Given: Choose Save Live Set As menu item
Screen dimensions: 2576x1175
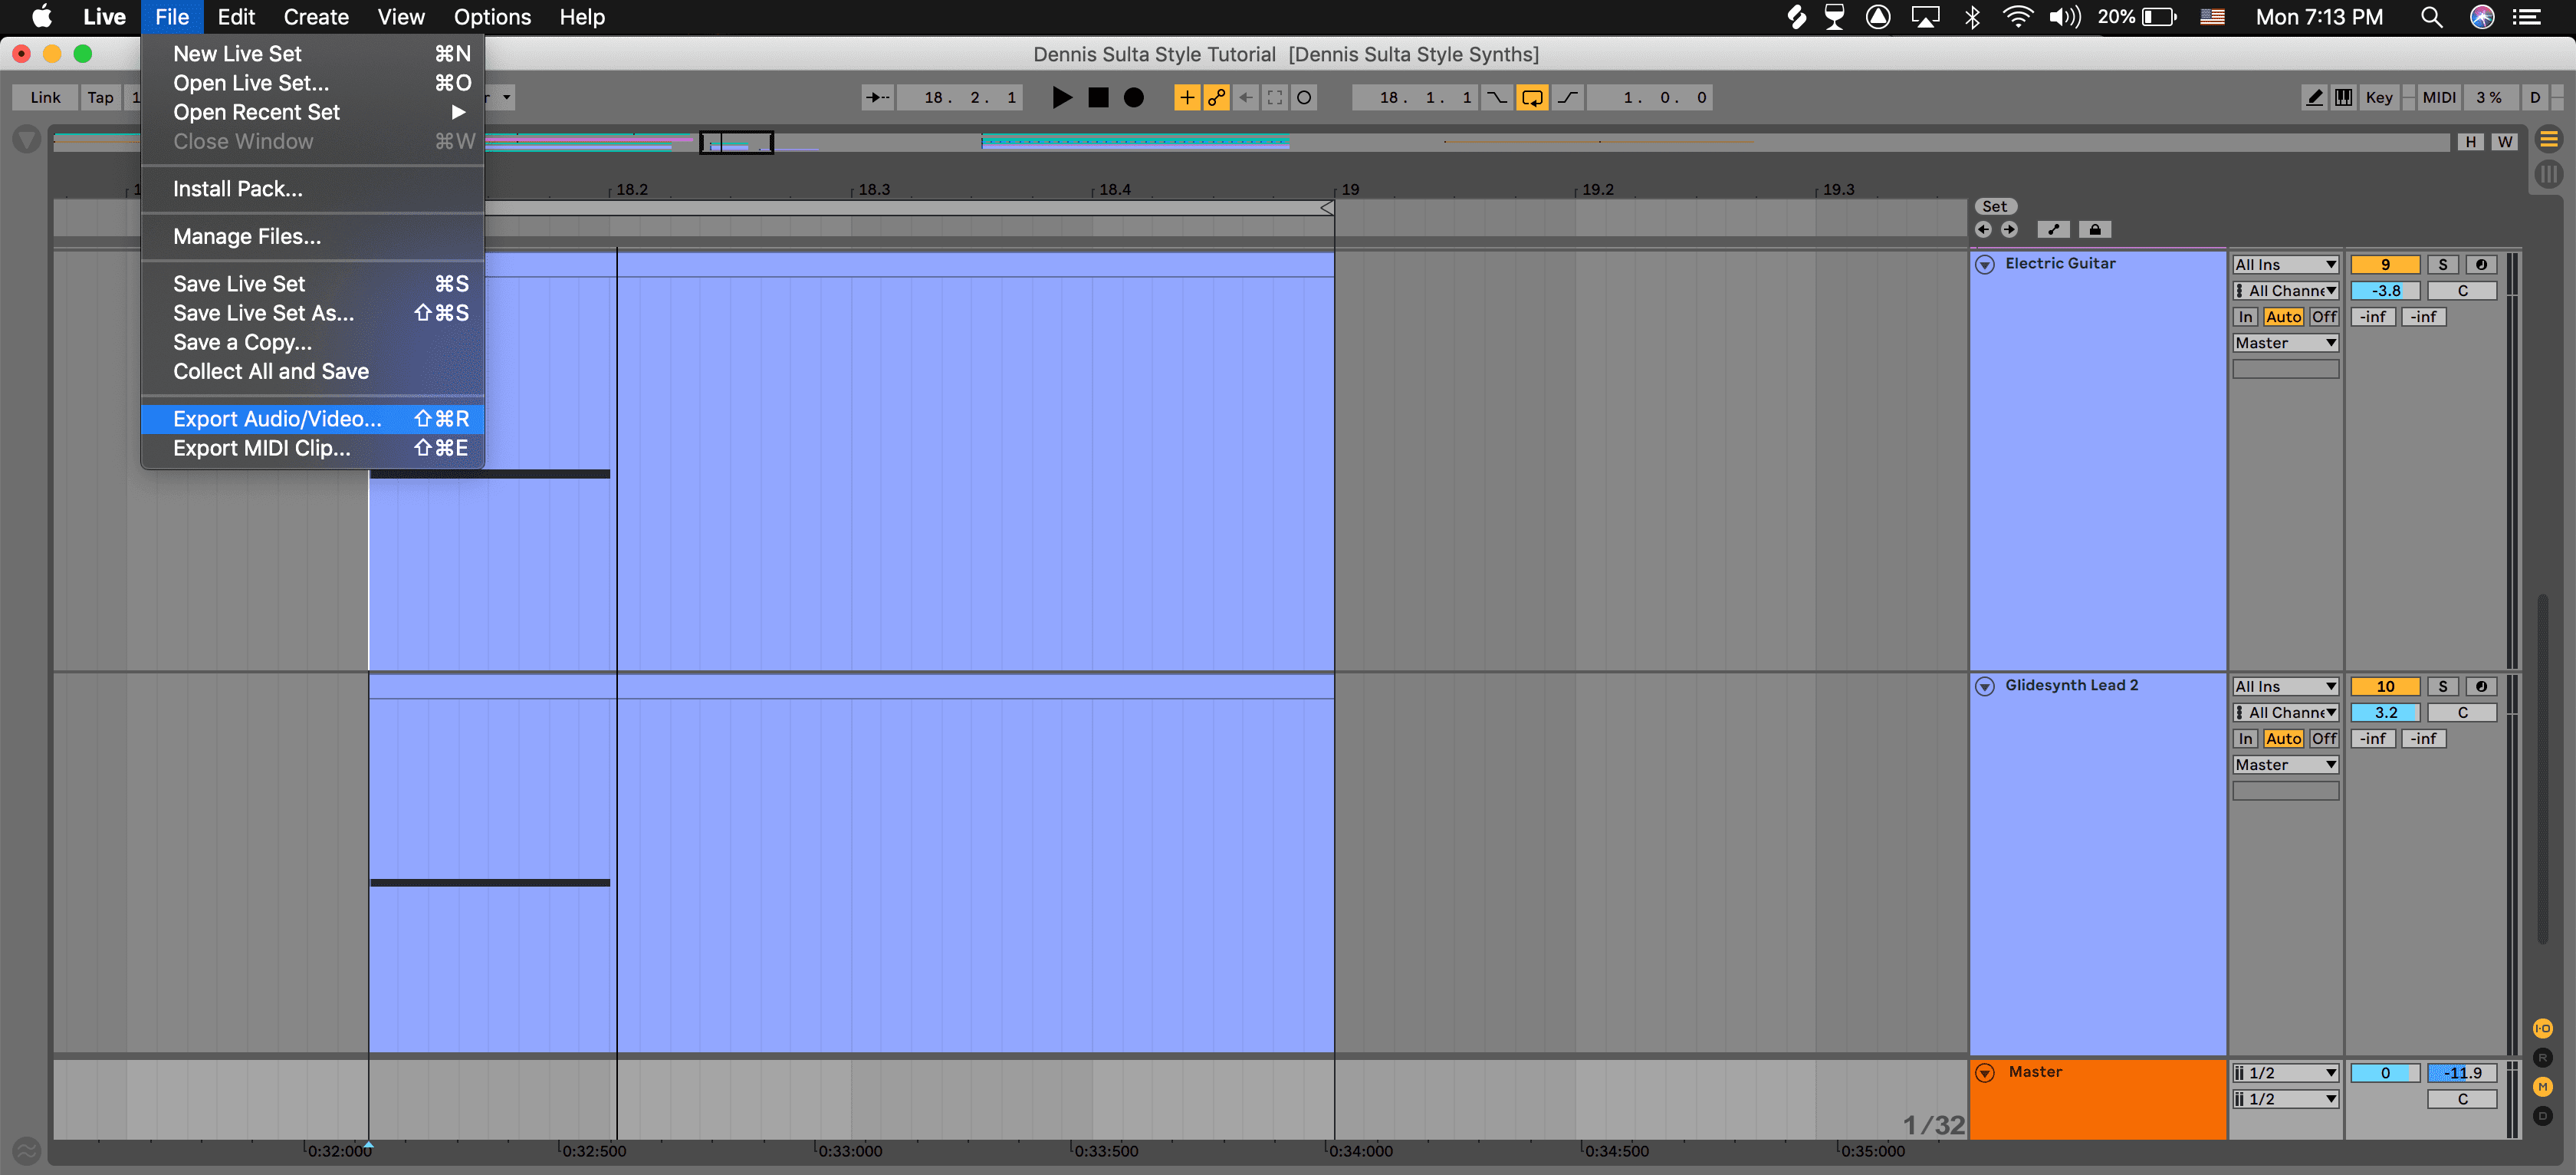Looking at the screenshot, I should coord(313,313).
